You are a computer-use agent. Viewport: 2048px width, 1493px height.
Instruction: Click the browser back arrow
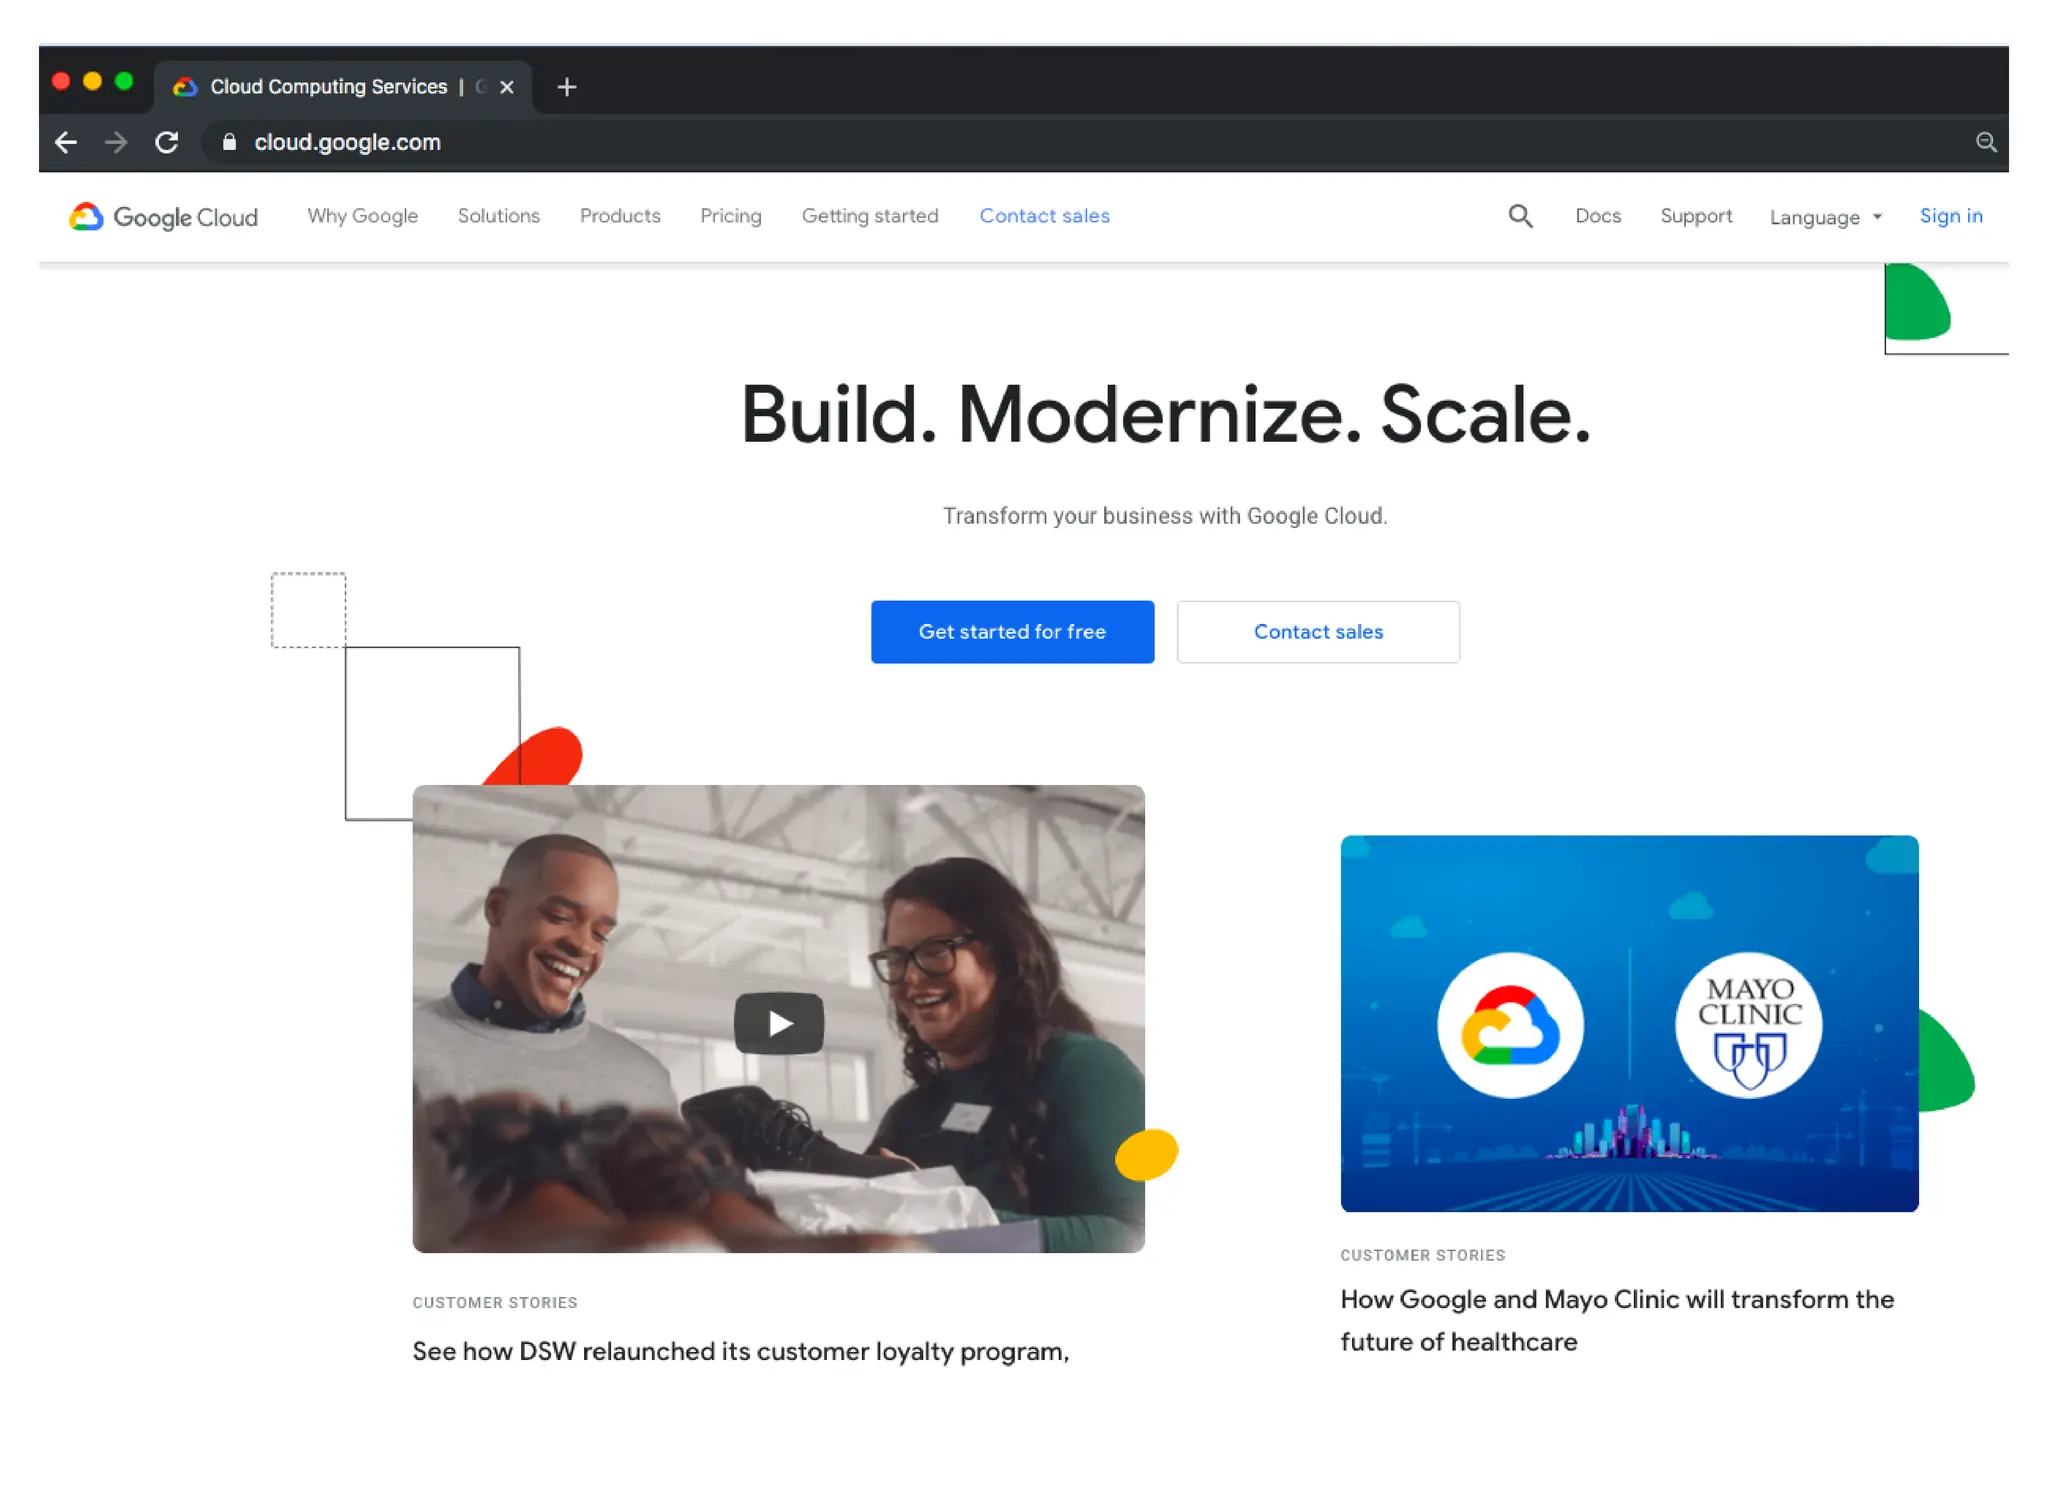coord(66,142)
